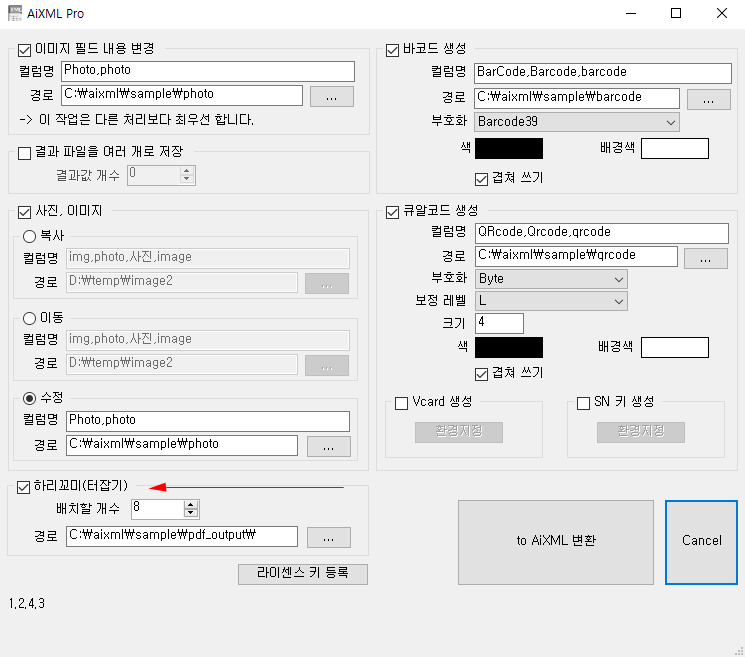Increase the 배치할 개수 spinner value
Image resolution: width=745 pixels, height=657 pixels.
click(192, 504)
